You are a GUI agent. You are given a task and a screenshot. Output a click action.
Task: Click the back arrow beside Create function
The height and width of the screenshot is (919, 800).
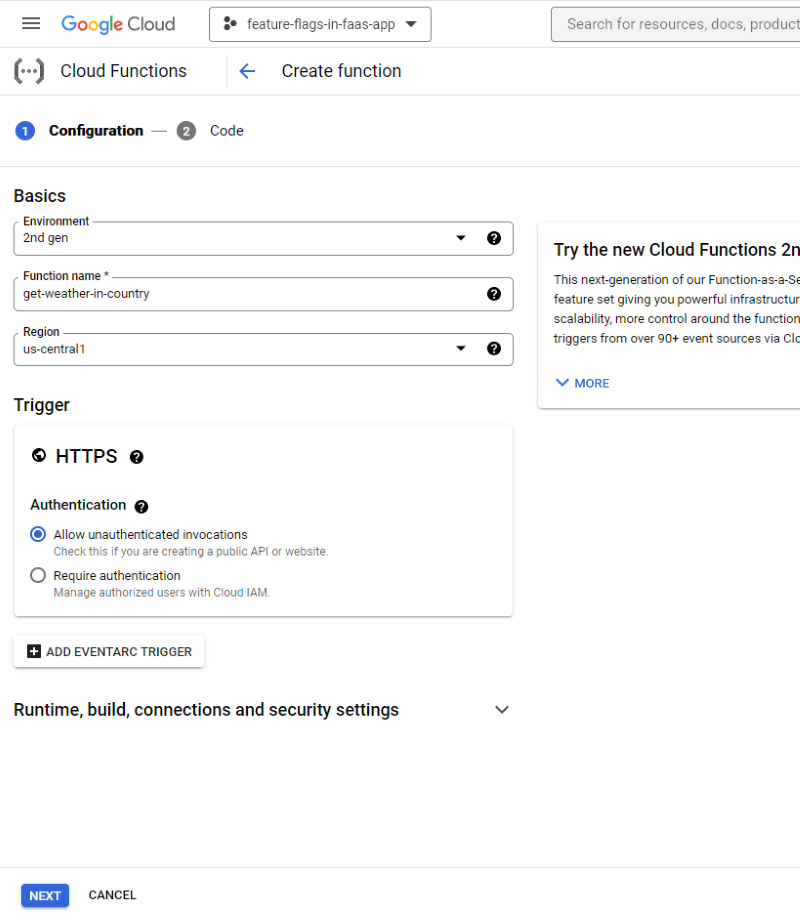[247, 71]
